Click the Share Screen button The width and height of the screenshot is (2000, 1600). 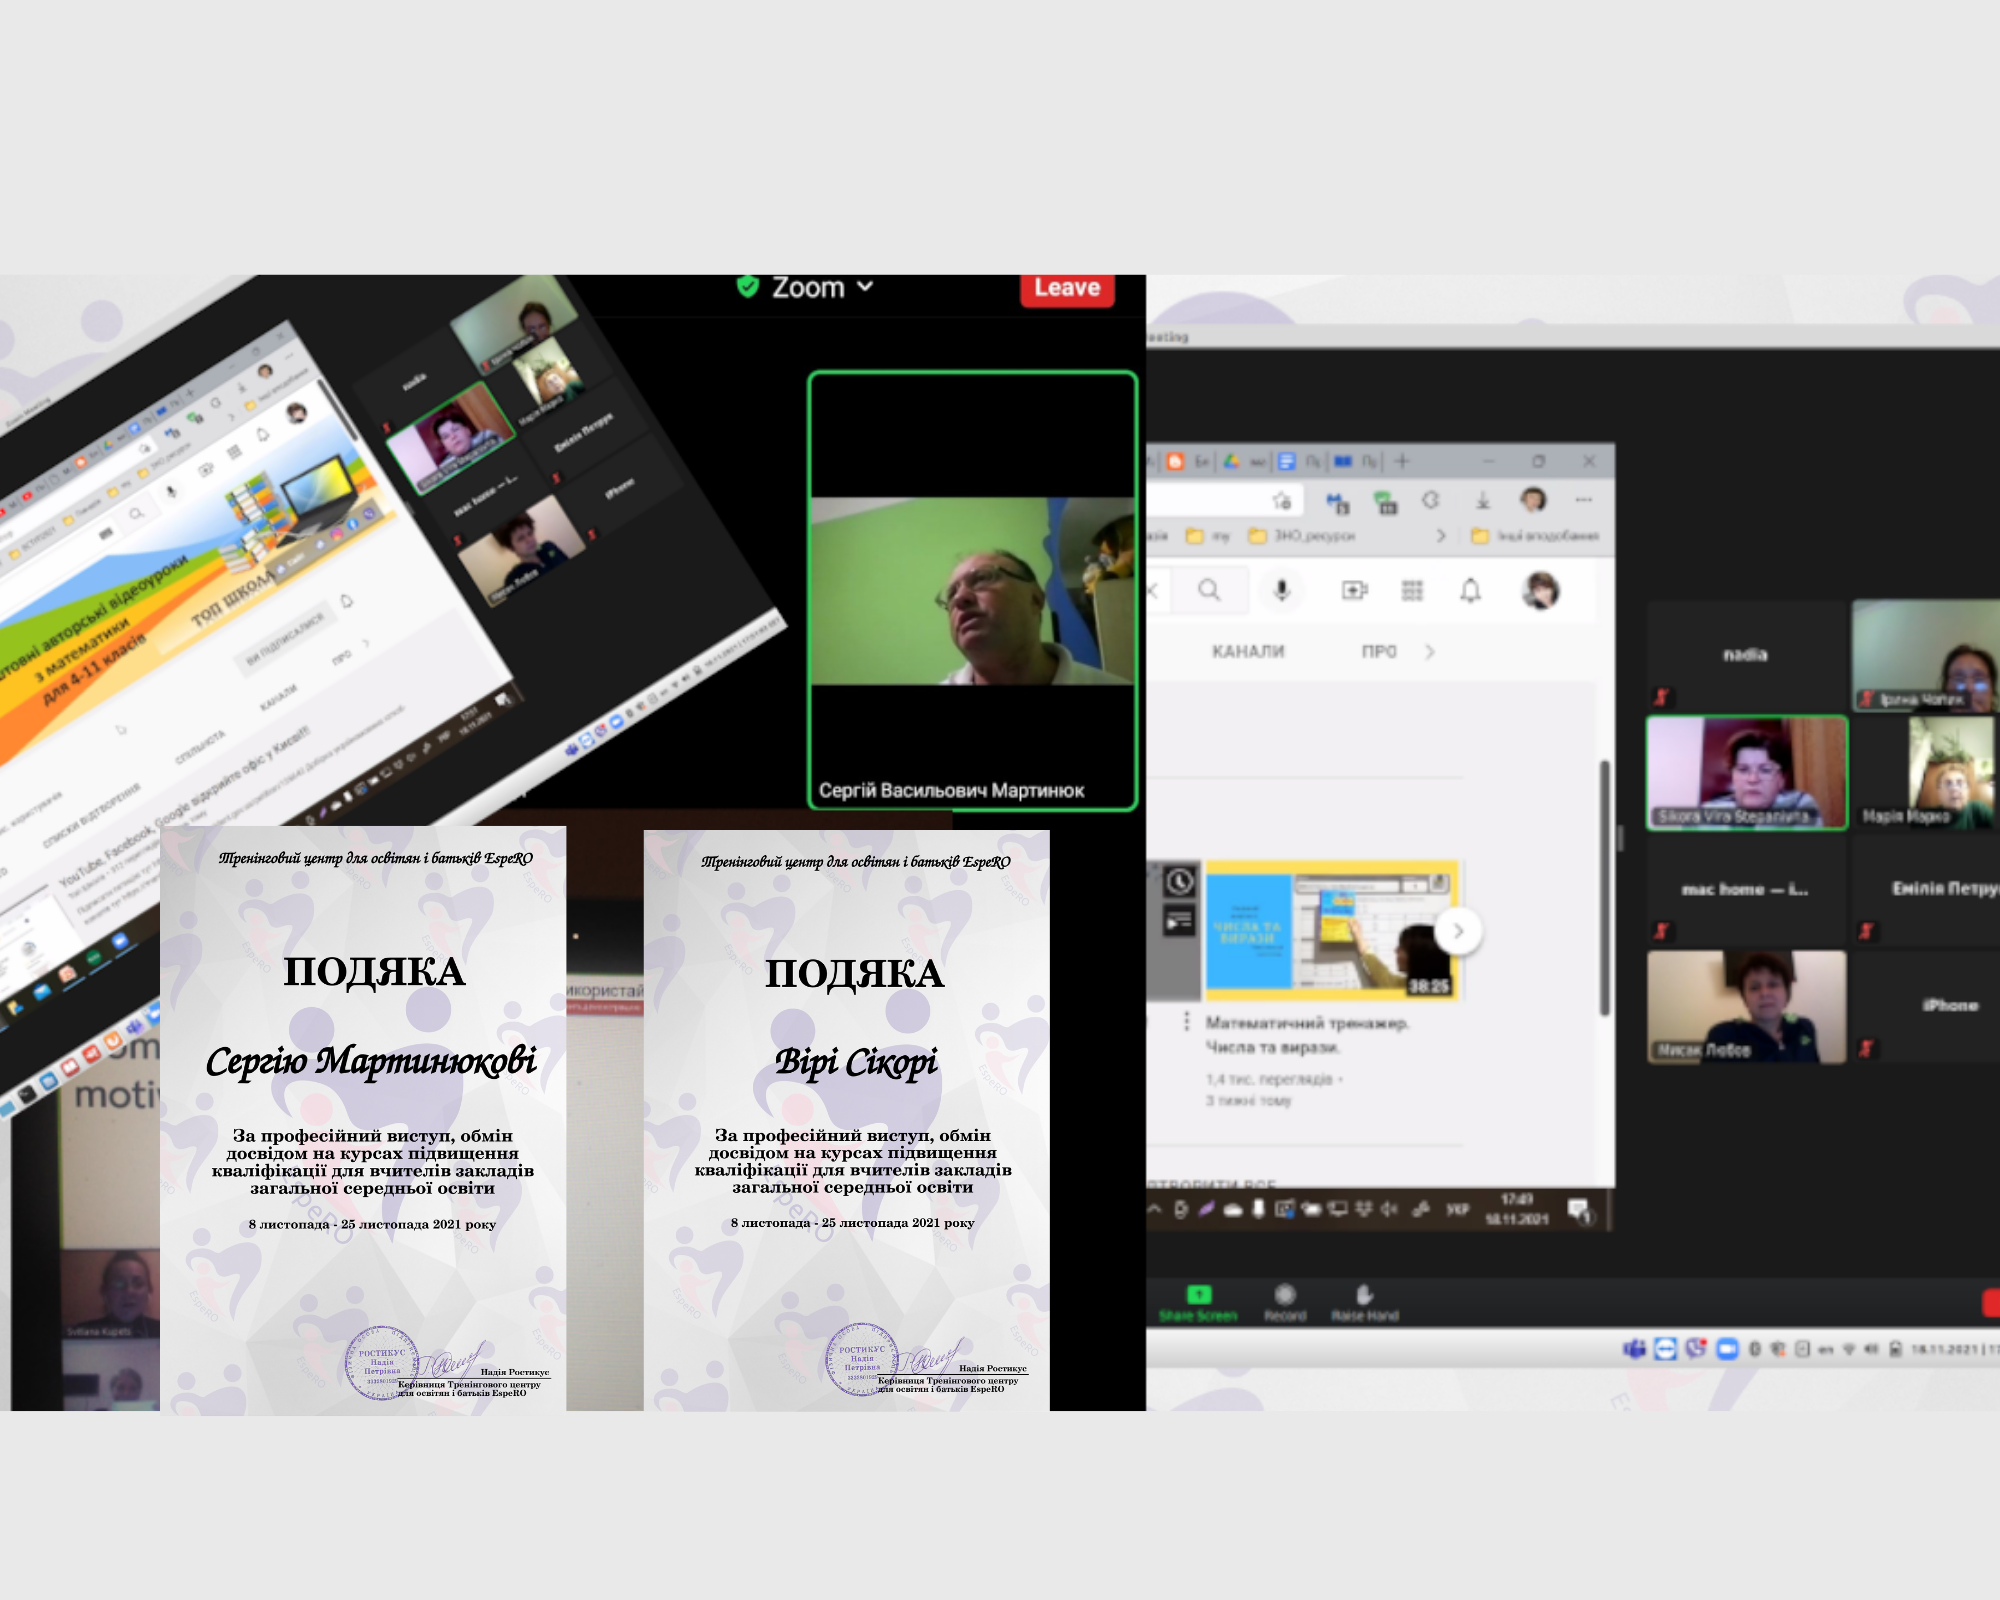tap(1198, 1303)
